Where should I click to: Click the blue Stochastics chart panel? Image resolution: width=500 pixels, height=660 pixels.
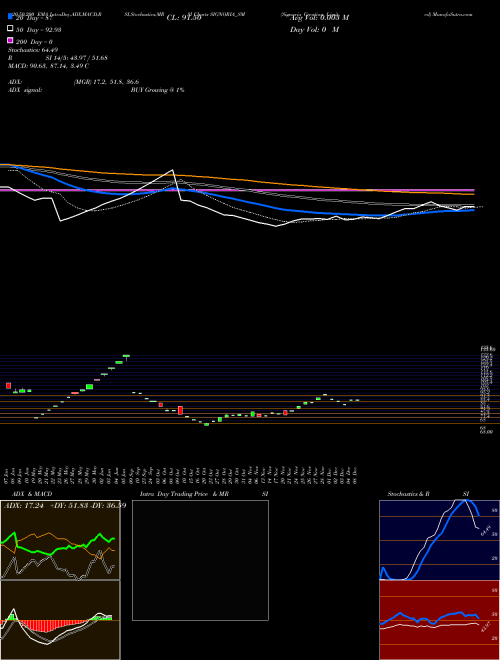pos(439,540)
